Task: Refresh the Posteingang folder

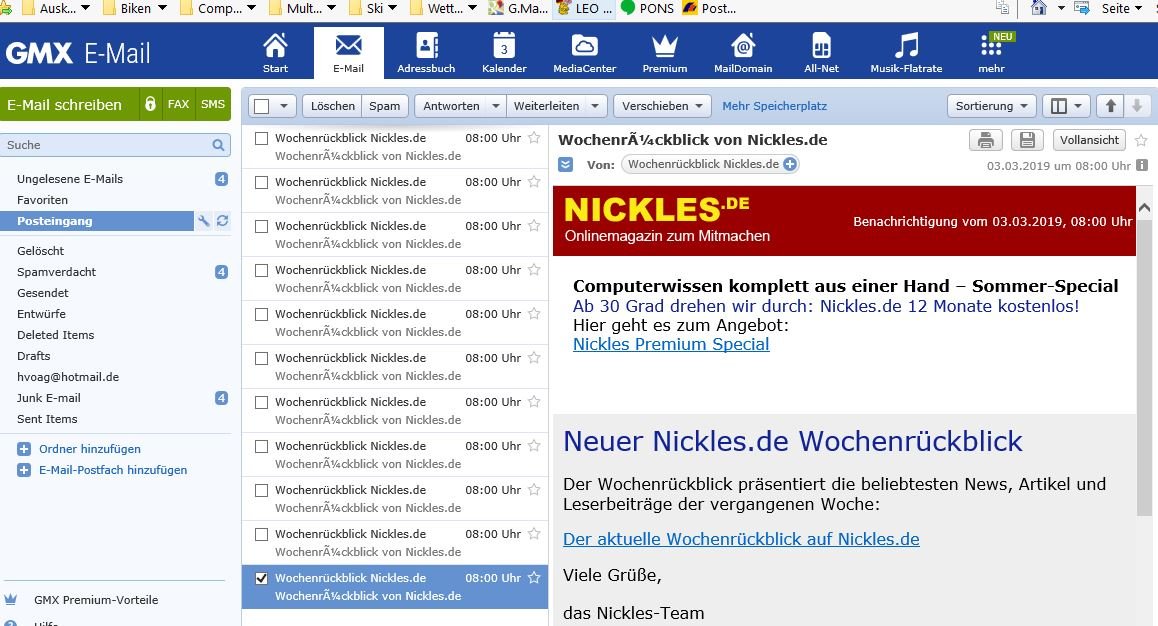Action: [x=222, y=221]
